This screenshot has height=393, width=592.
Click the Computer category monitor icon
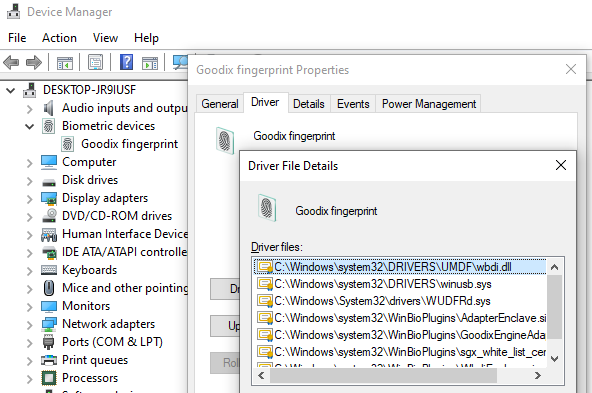49,162
